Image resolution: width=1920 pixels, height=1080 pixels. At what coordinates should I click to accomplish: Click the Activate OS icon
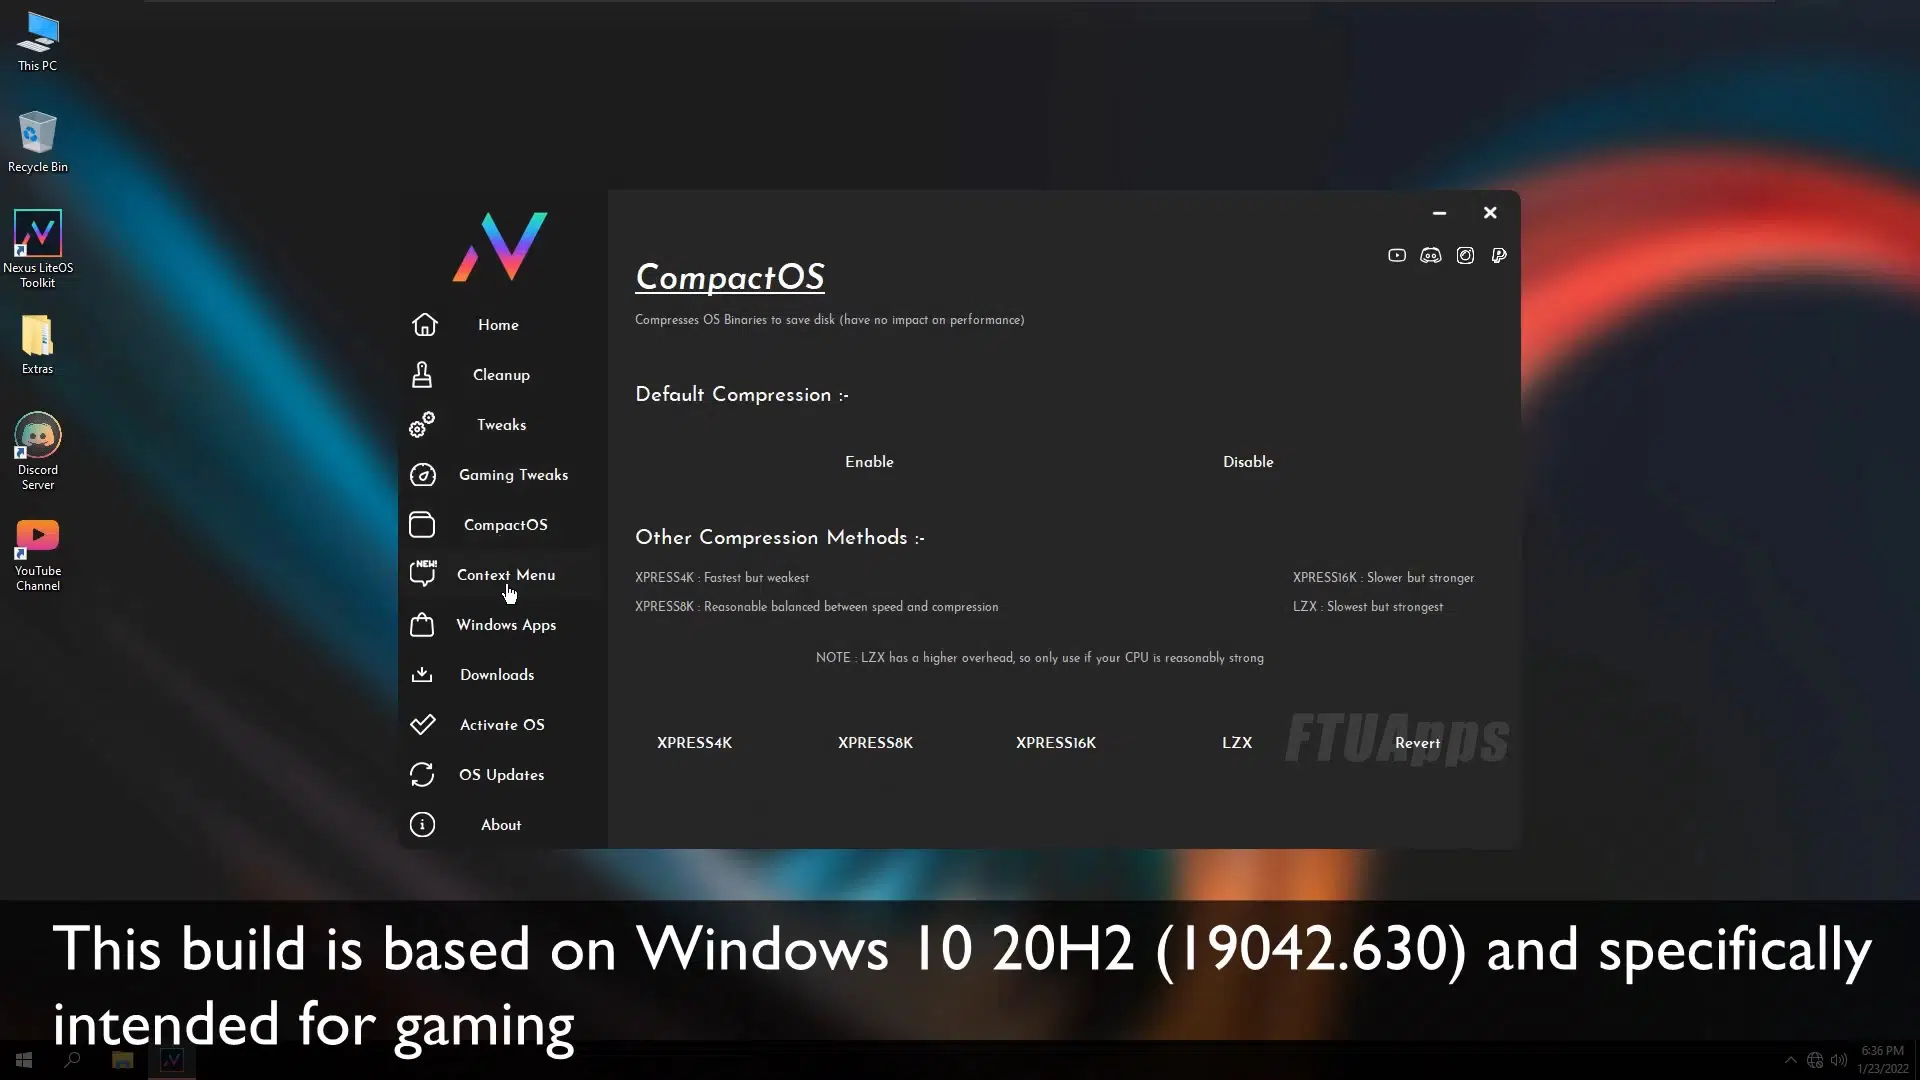pos(422,724)
